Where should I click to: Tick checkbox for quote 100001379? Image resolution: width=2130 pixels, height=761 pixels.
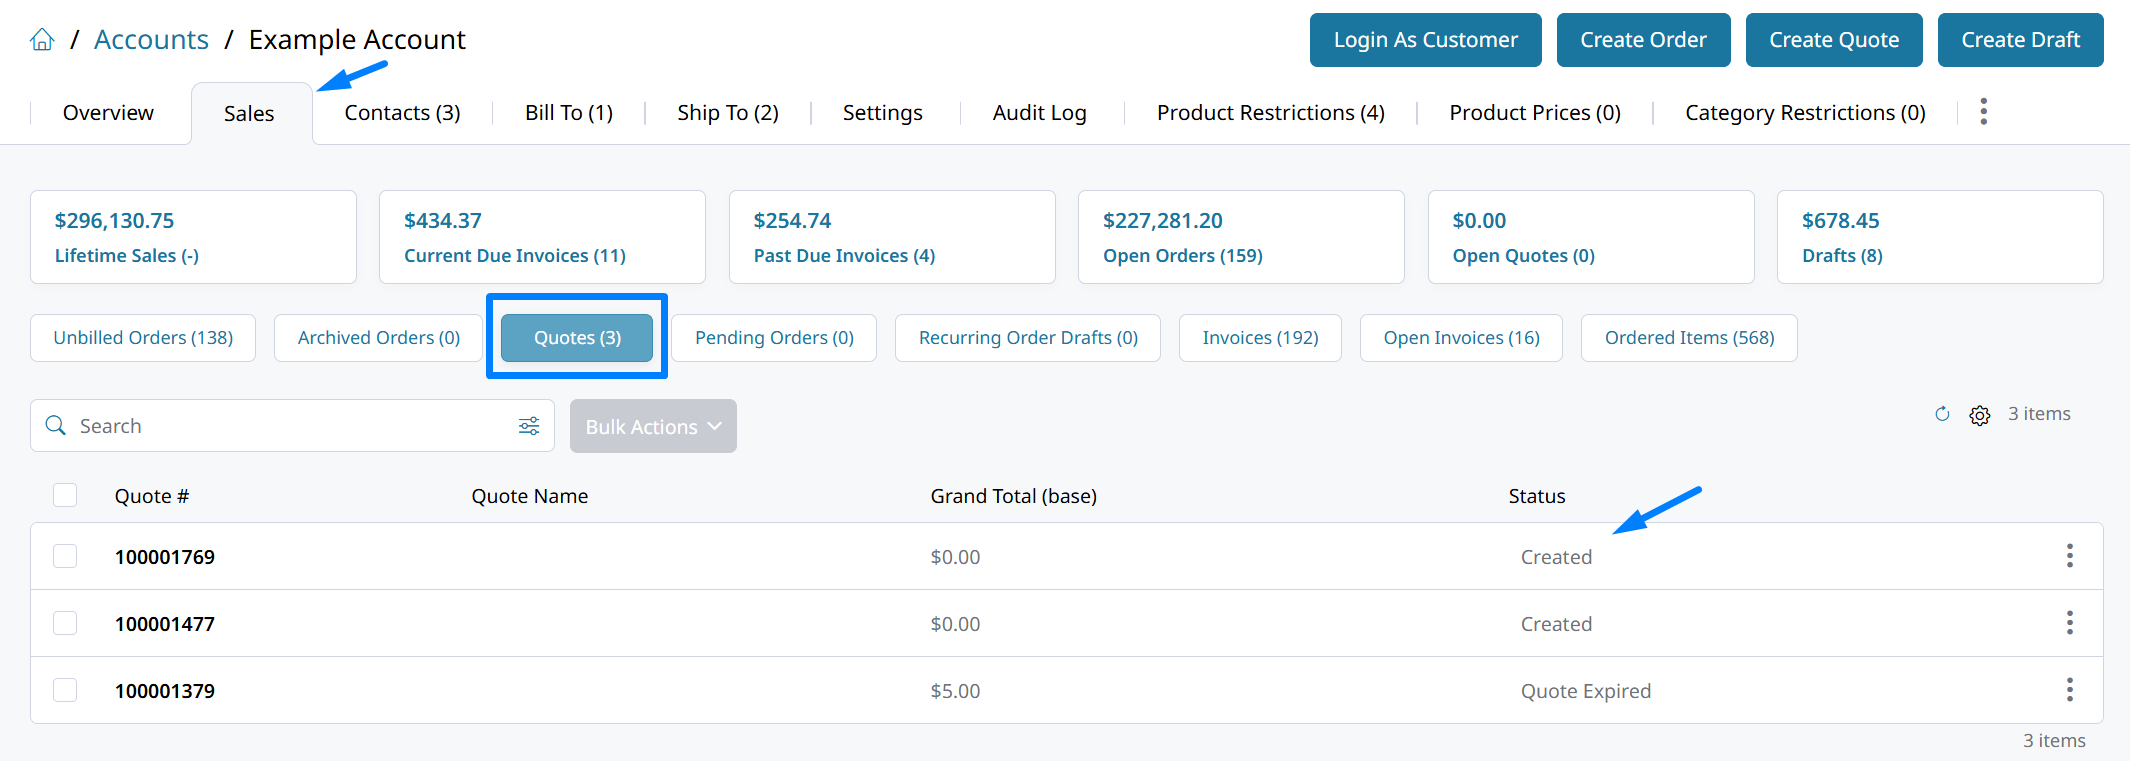65,690
